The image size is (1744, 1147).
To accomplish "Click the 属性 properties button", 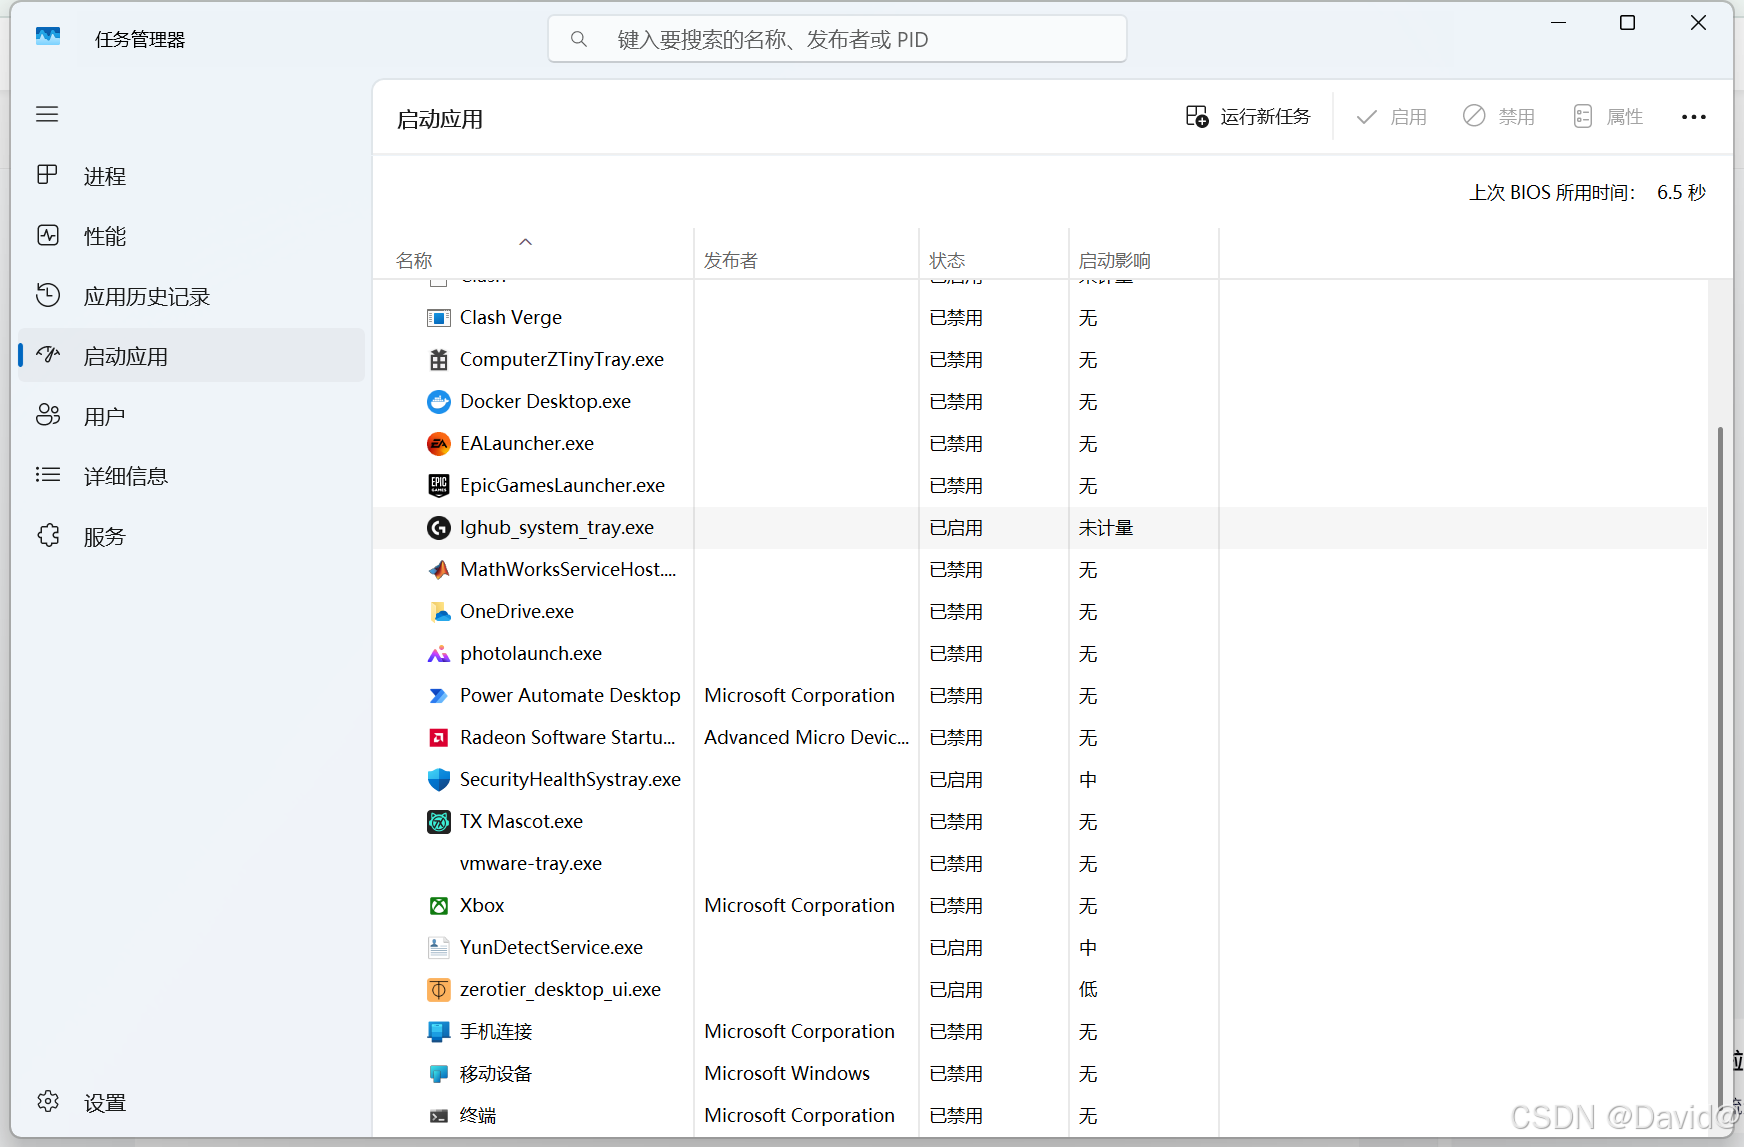I will [1607, 117].
